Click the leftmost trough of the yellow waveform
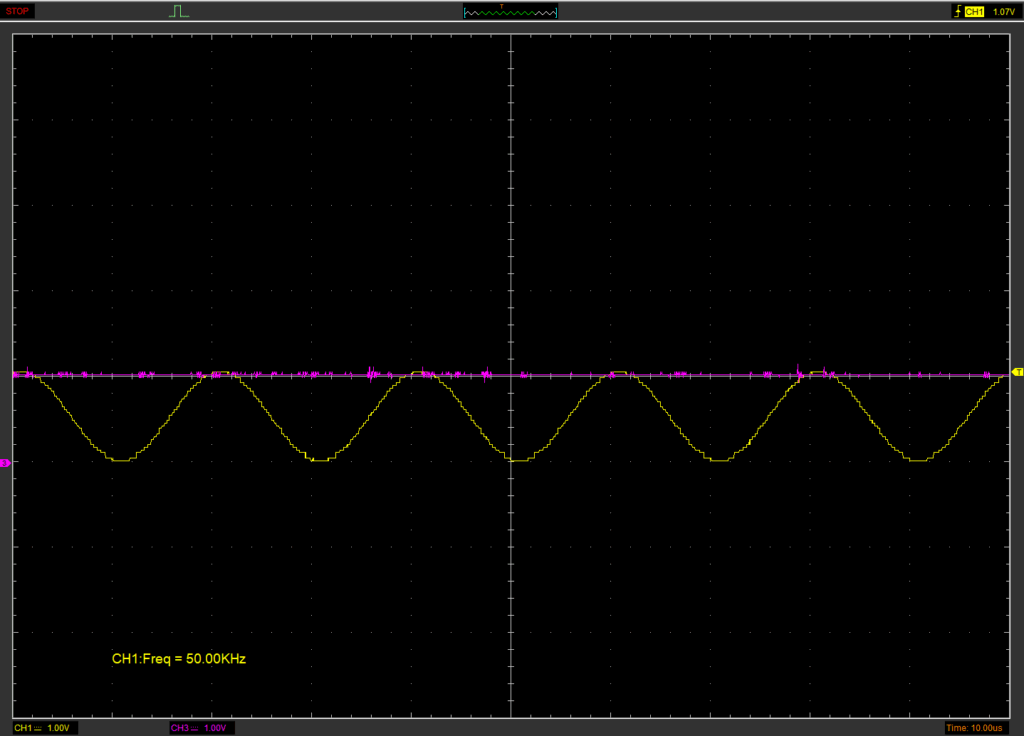 [120, 459]
